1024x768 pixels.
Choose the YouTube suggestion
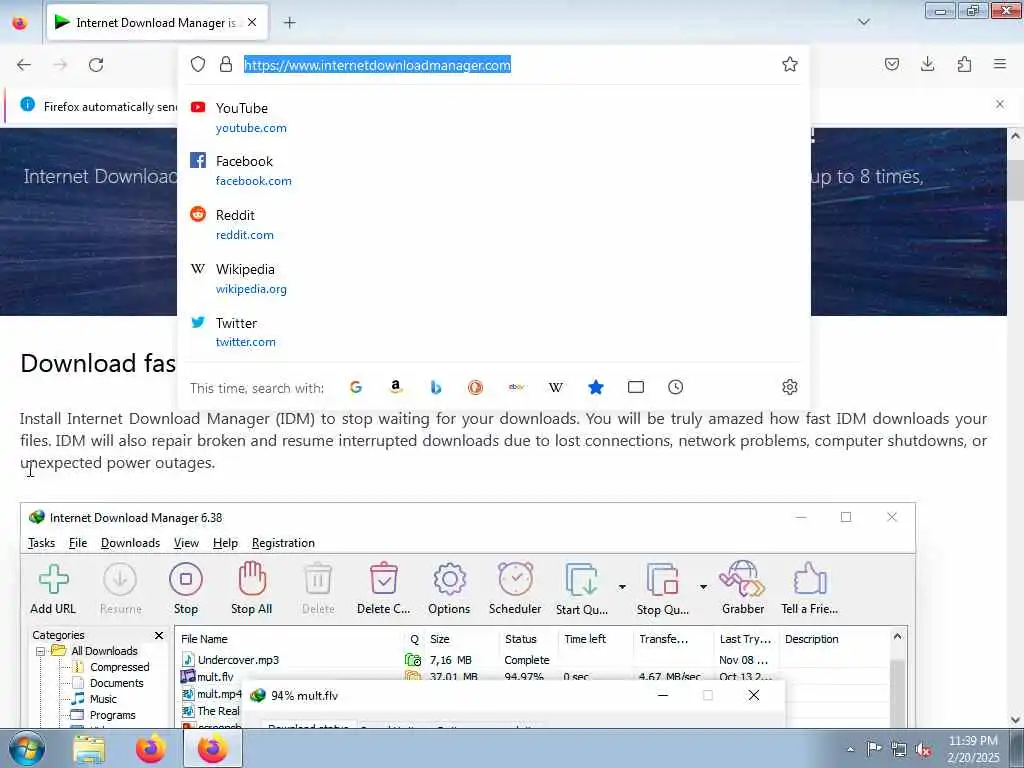click(x=493, y=117)
